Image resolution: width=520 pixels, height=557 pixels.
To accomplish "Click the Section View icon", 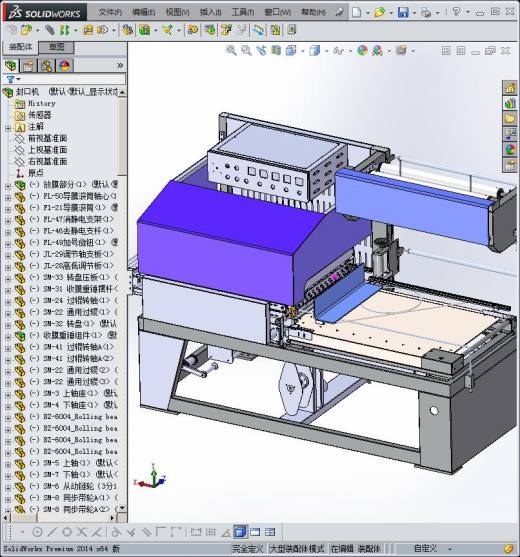I will coord(276,50).
